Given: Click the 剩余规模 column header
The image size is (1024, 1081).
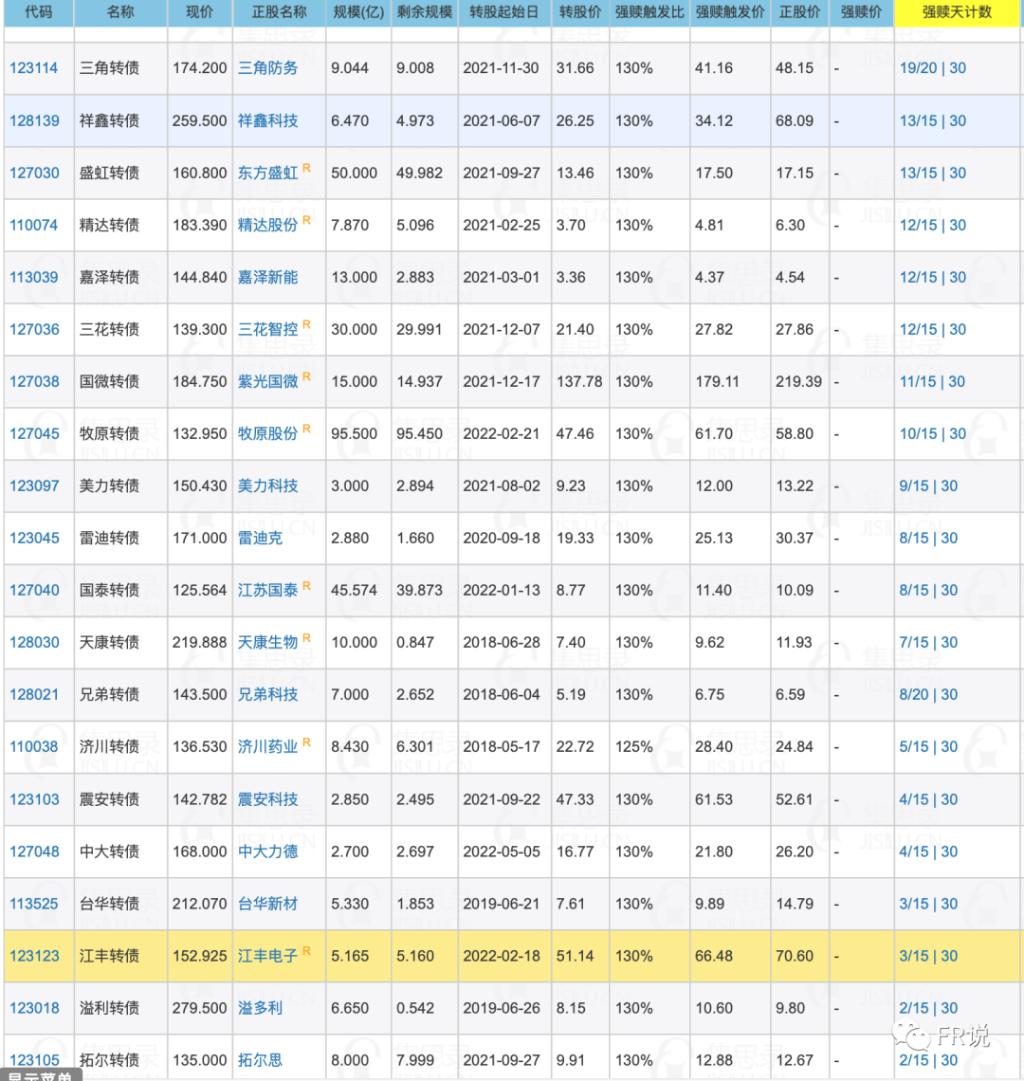Looking at the screenshot, I should 424,13.
